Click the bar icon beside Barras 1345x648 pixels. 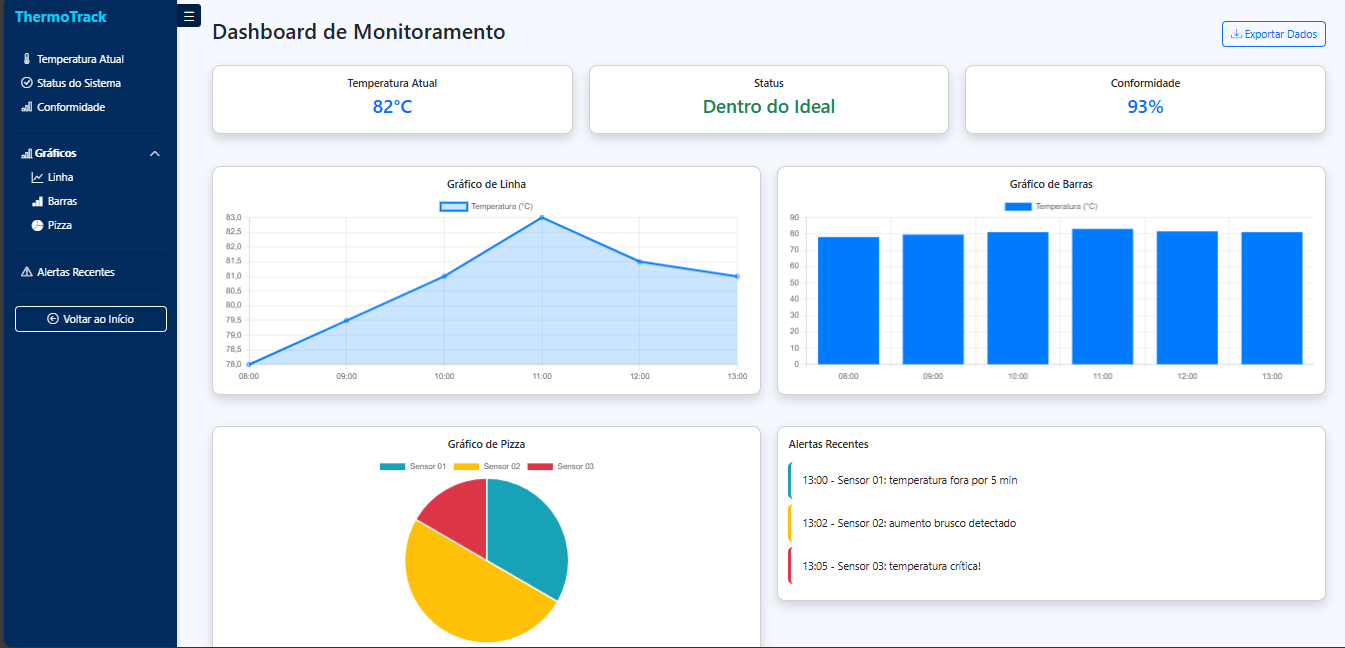click(38, 201)
